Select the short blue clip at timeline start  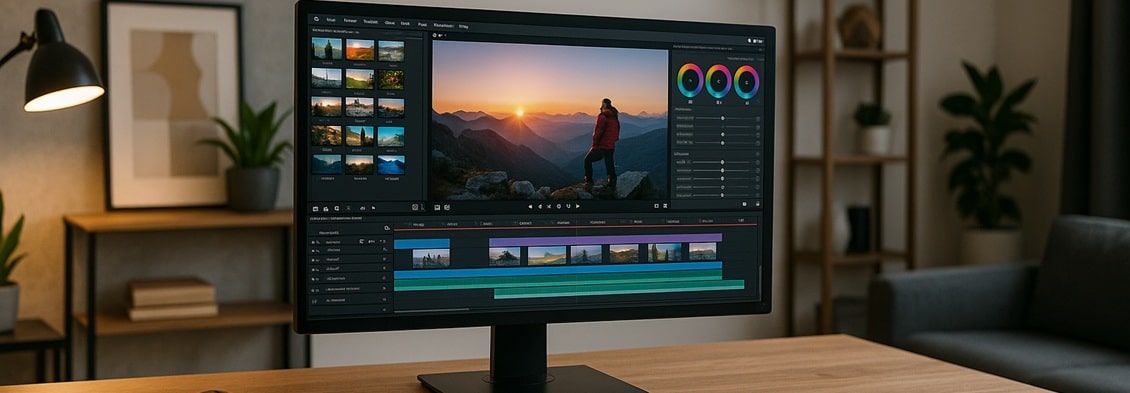point(422,244)
